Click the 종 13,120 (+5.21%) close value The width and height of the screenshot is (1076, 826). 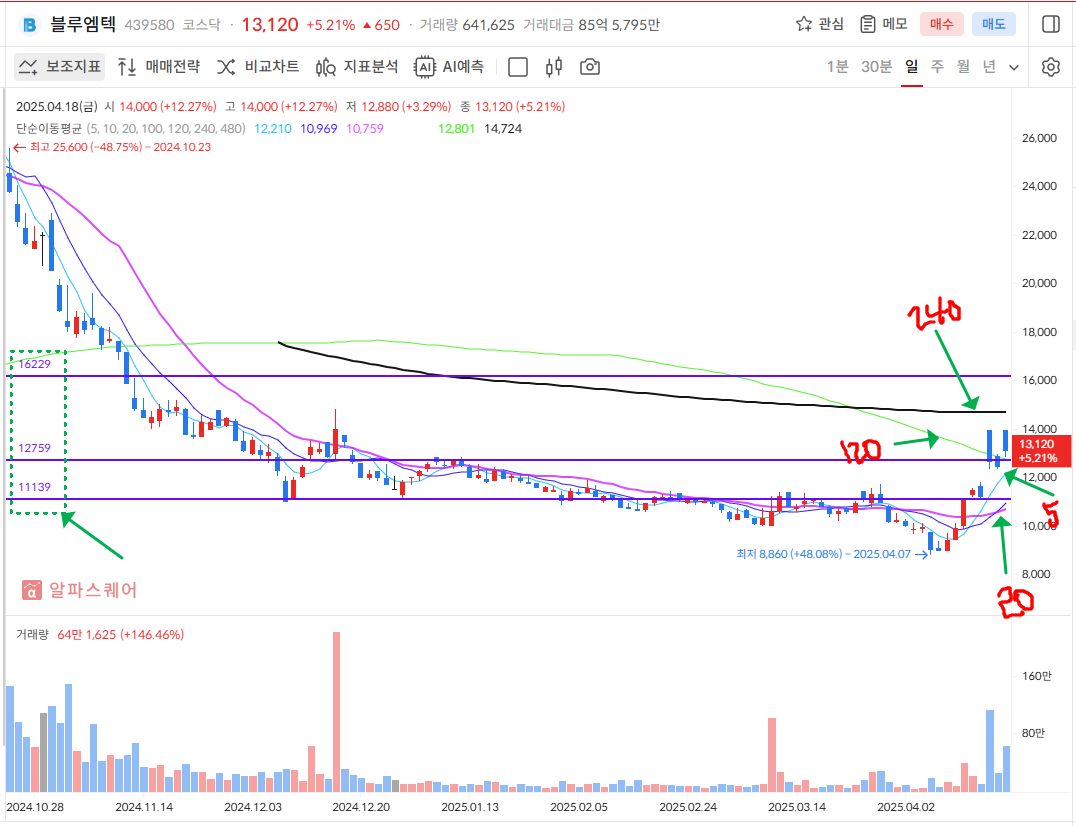pos(513,106)
